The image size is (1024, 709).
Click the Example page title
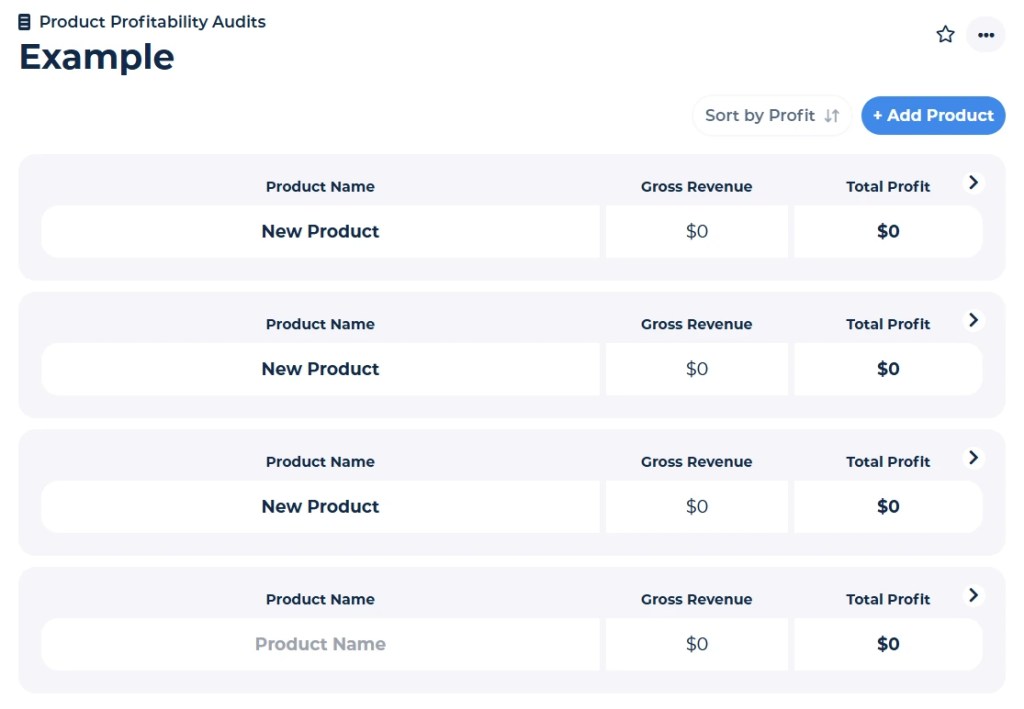click(x=97, y=57)
